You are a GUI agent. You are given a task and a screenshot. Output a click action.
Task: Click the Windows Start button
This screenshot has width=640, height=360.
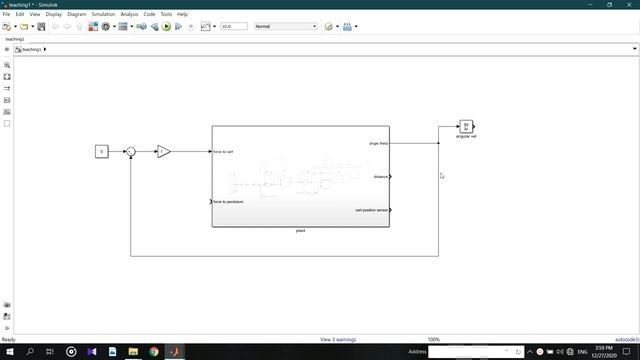point(10,351)
